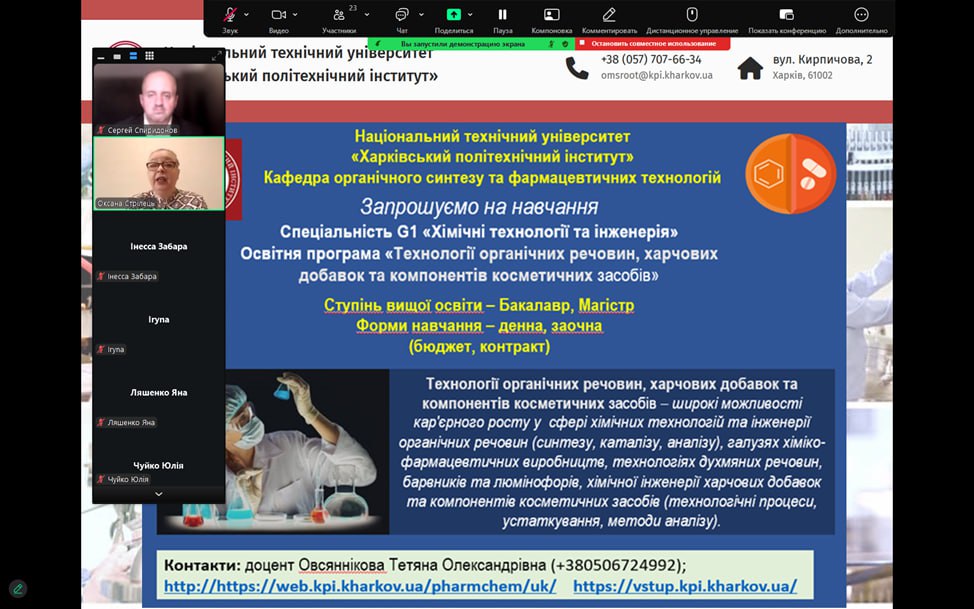This screenshot has width=974, height=609.
Task: Show more participants with the down chevron
Action: [x=158, y=494]
